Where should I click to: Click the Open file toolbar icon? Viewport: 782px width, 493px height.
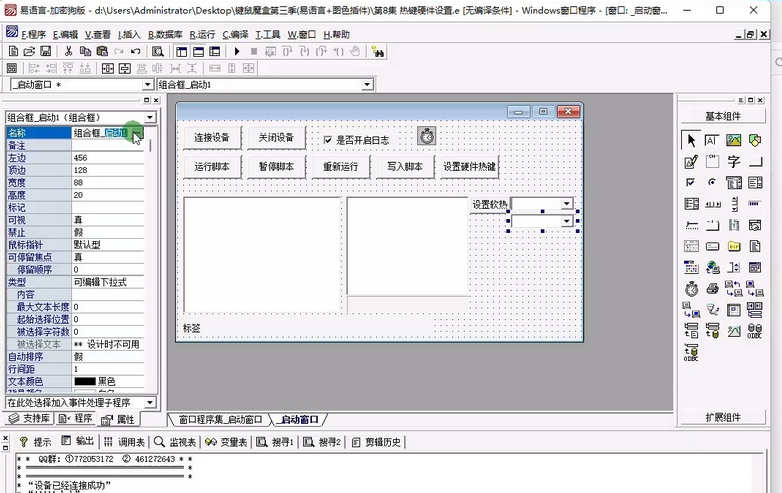point(29,51)
